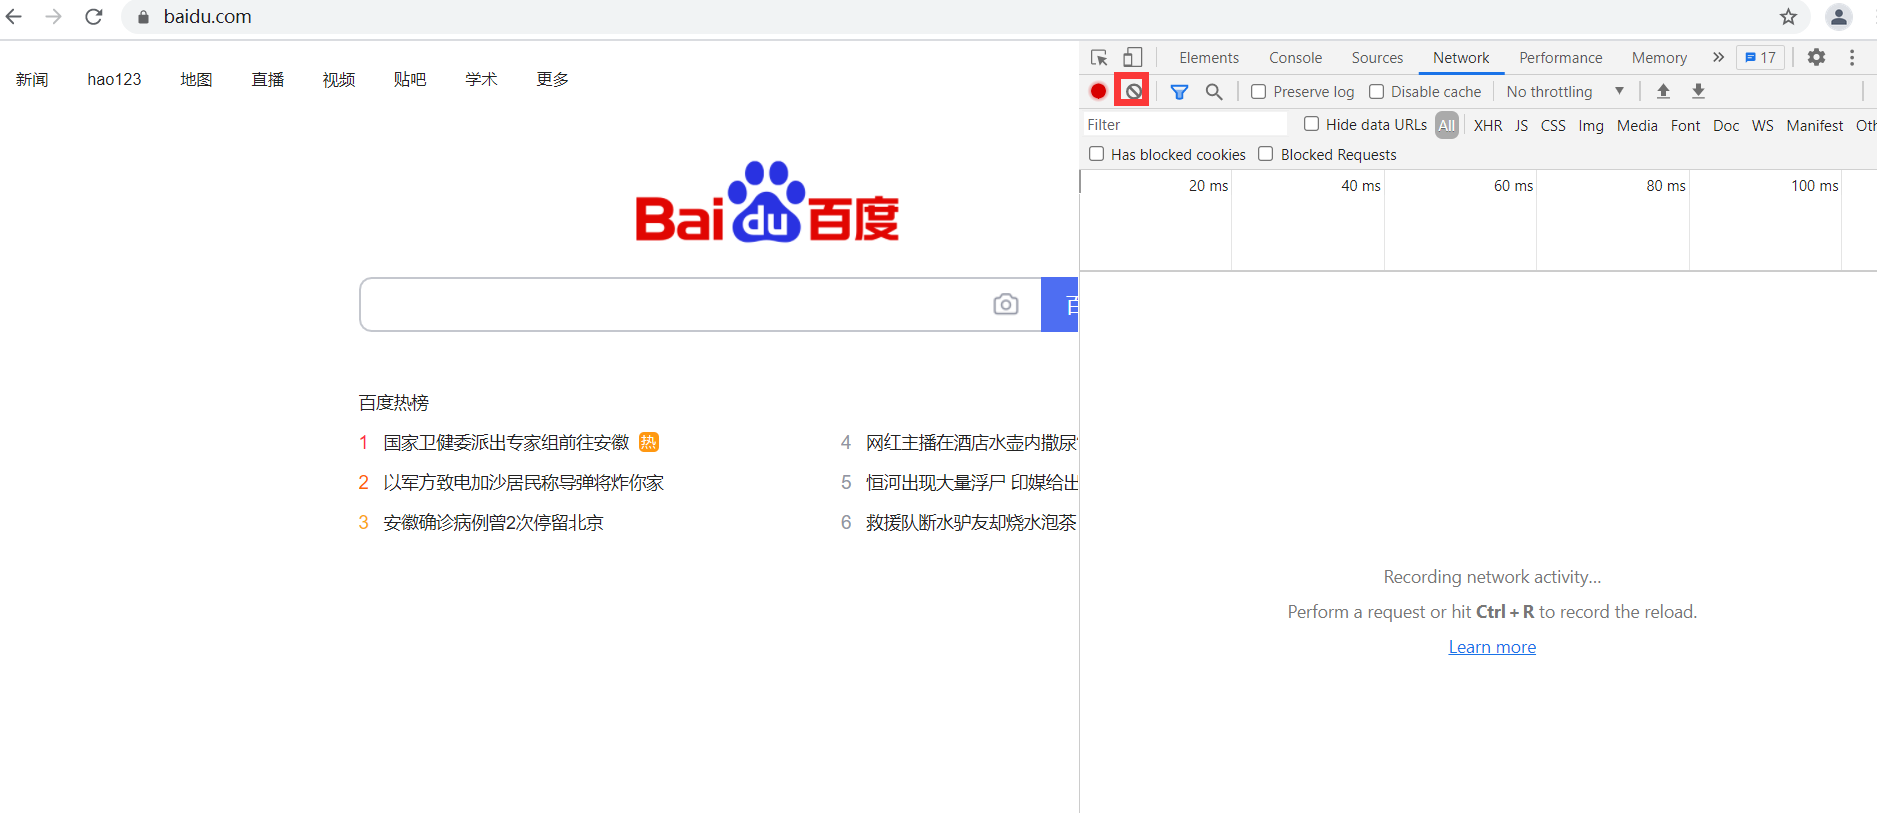
Task: Open the 视频 link
Action: pyautogui.click(x=339, y=79)
